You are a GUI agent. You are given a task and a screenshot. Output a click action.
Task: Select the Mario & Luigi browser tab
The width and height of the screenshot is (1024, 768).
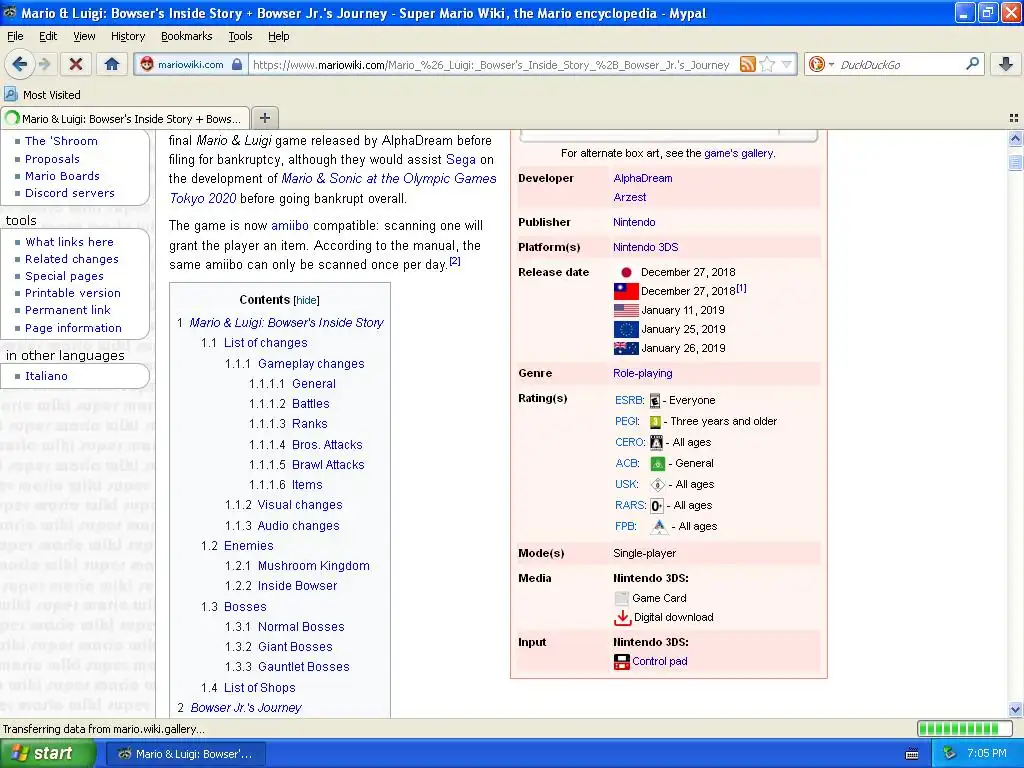(125, 118)
